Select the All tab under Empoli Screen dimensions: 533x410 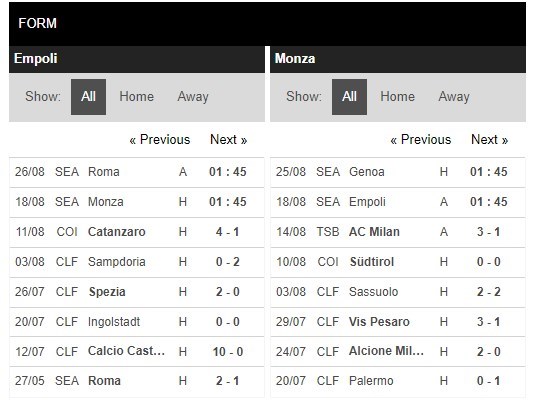pyautogui.click(x=88, y=97)
